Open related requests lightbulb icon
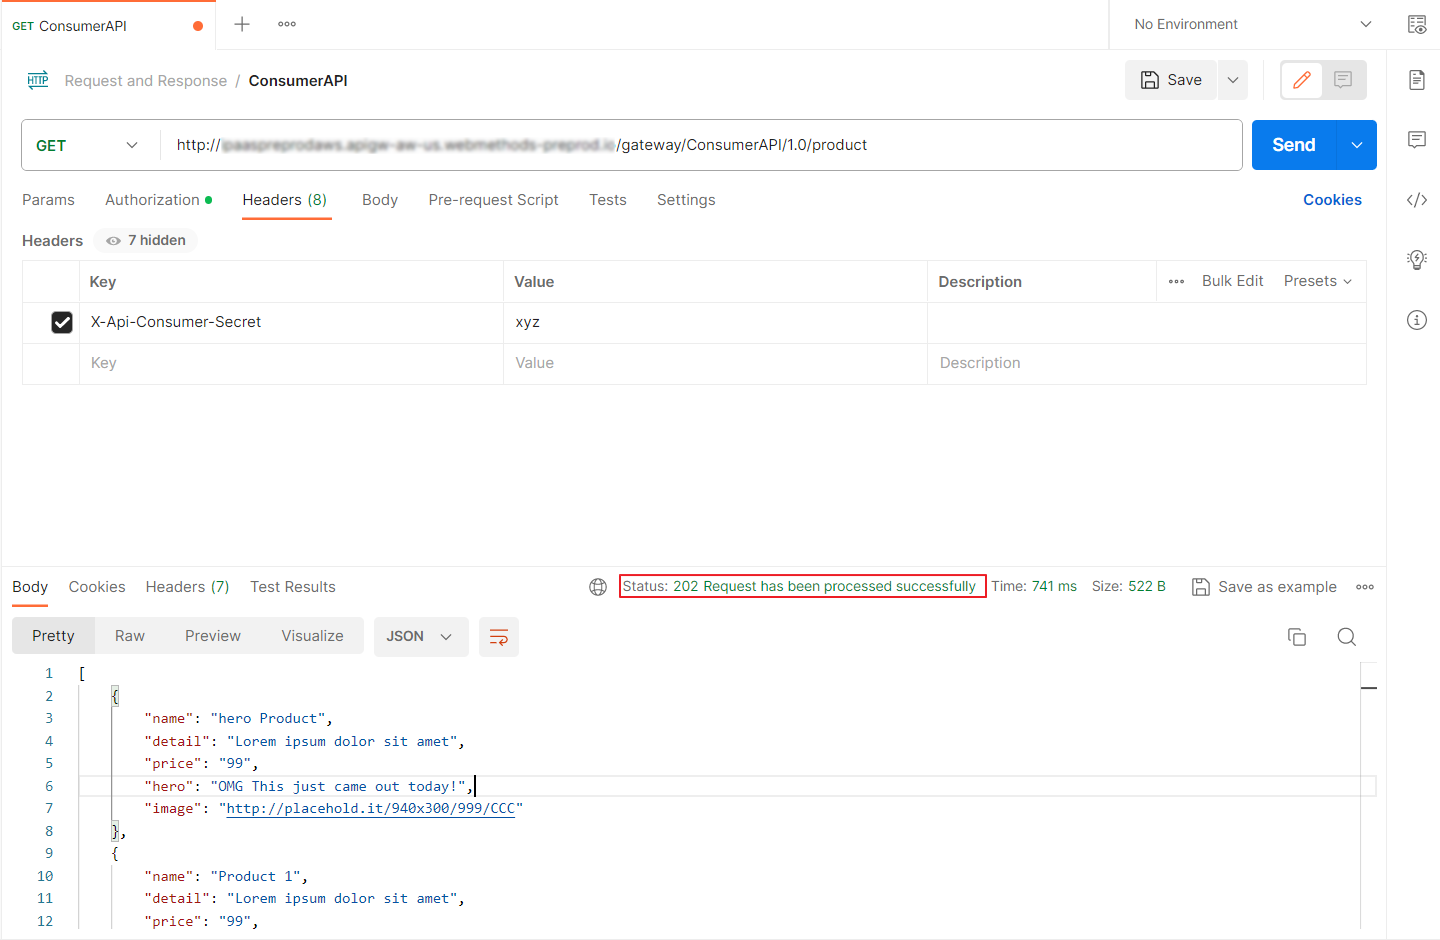Viewport: 1440px width, 940px height. [1417, 260]
